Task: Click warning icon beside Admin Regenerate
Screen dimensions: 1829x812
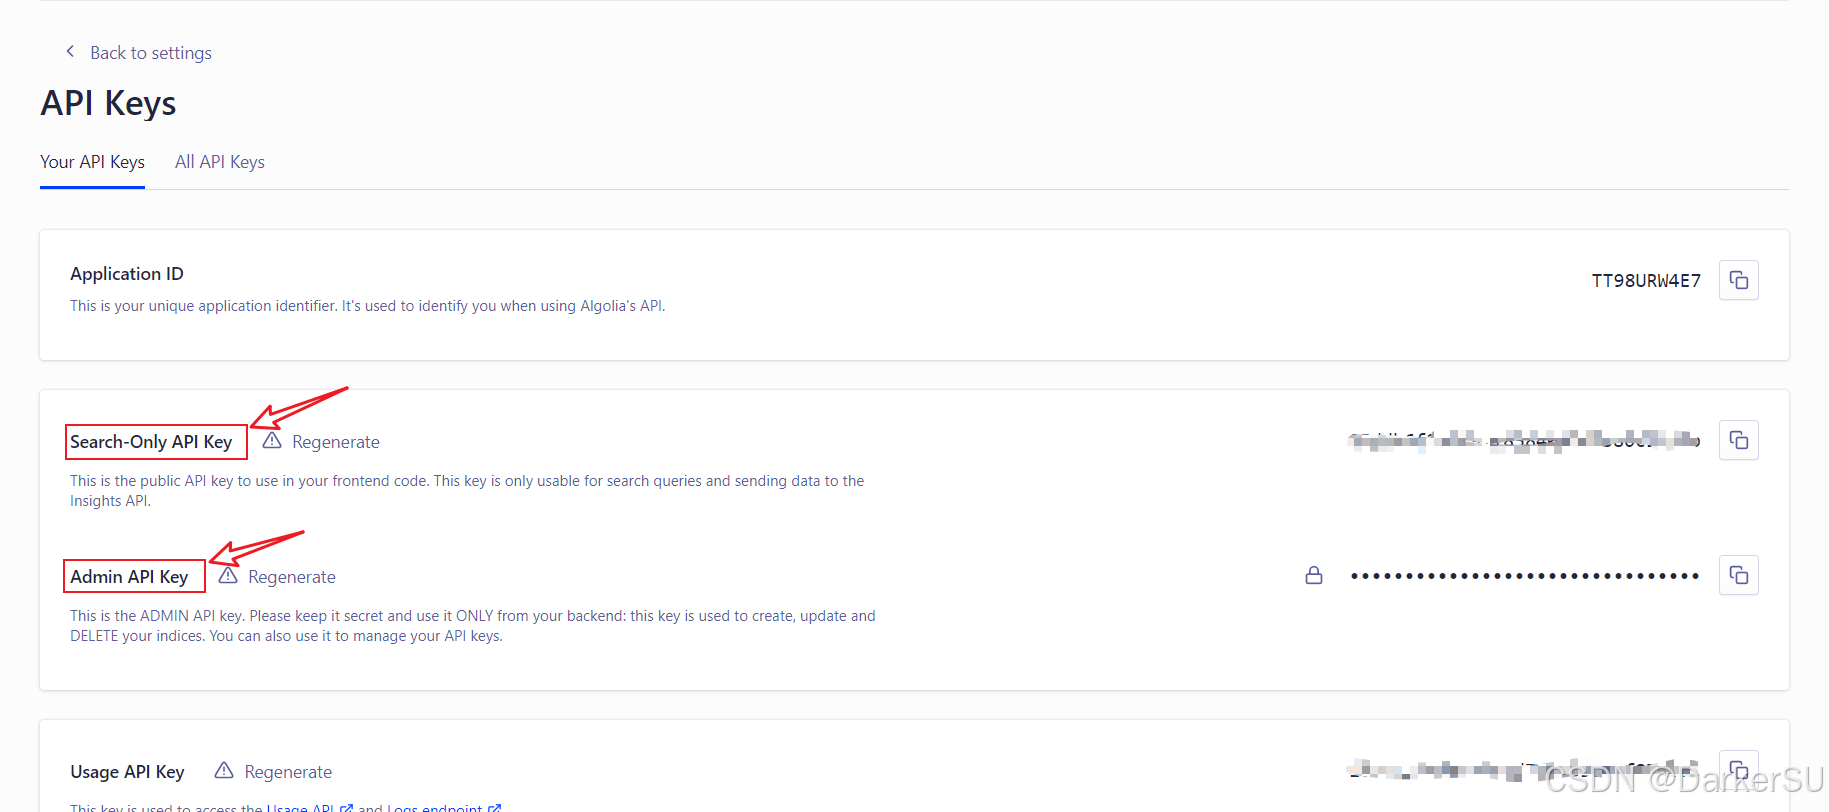Action: [x=228, y=576]
